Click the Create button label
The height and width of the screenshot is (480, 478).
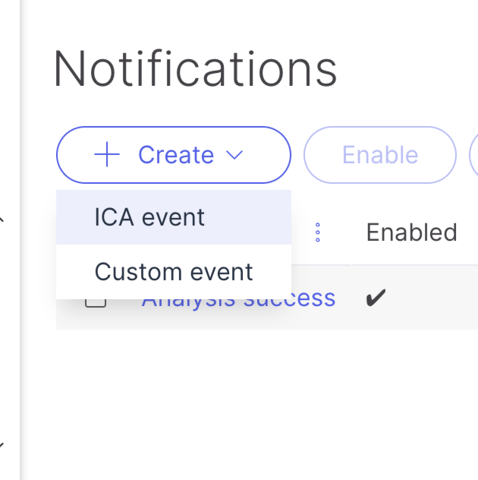tap(176, 155)
